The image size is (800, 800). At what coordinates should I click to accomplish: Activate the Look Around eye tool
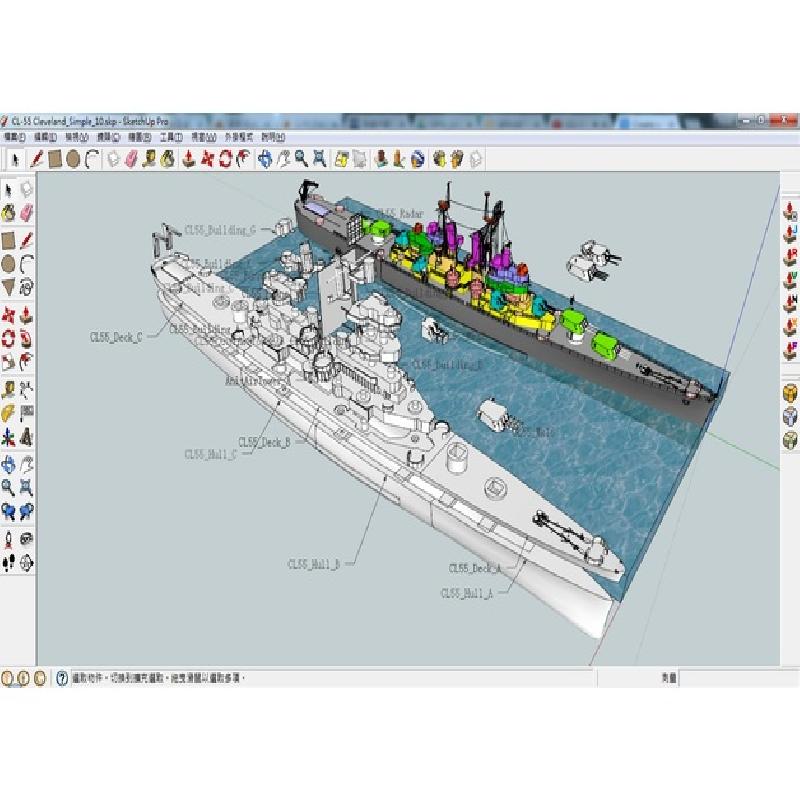(26, 539)
